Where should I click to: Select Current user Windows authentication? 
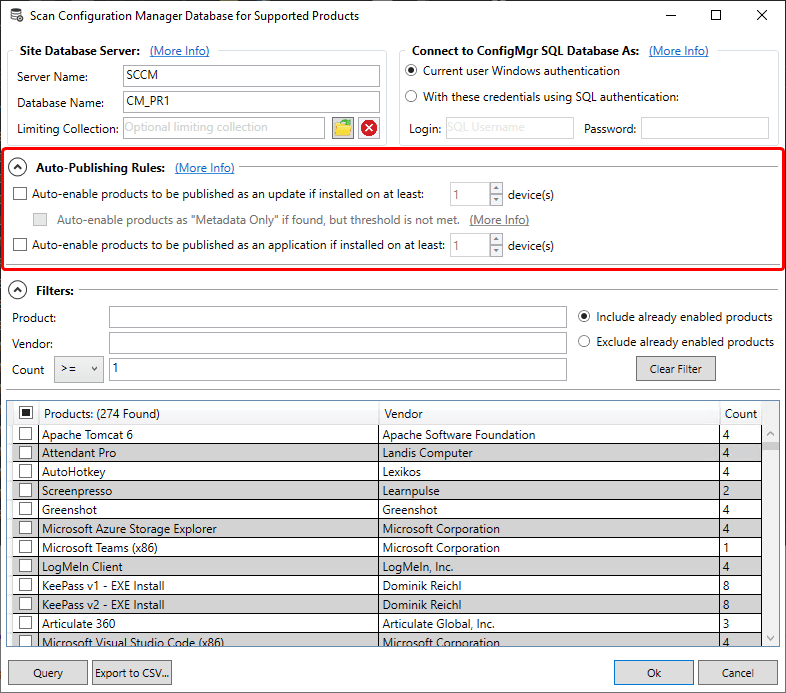tap(411, 71)
